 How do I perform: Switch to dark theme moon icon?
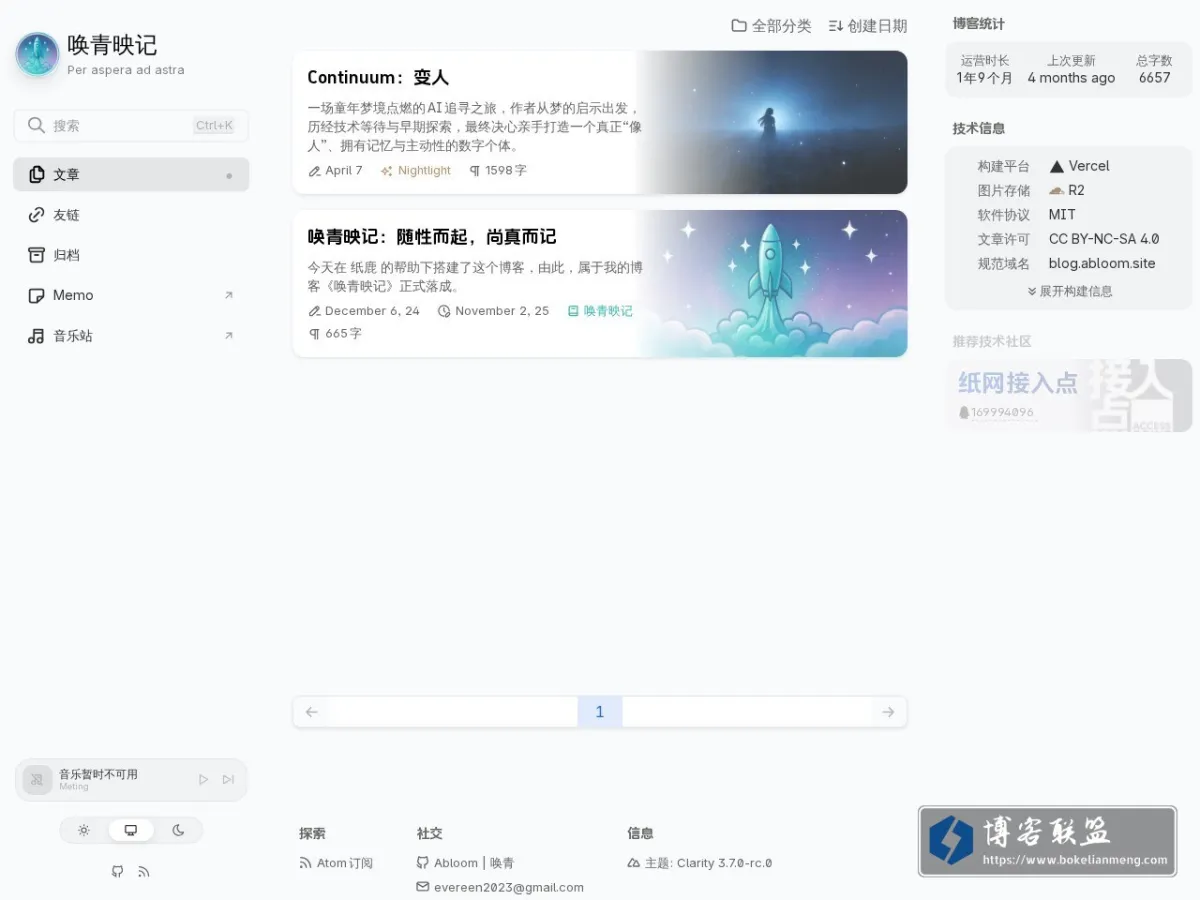(178, 830)
